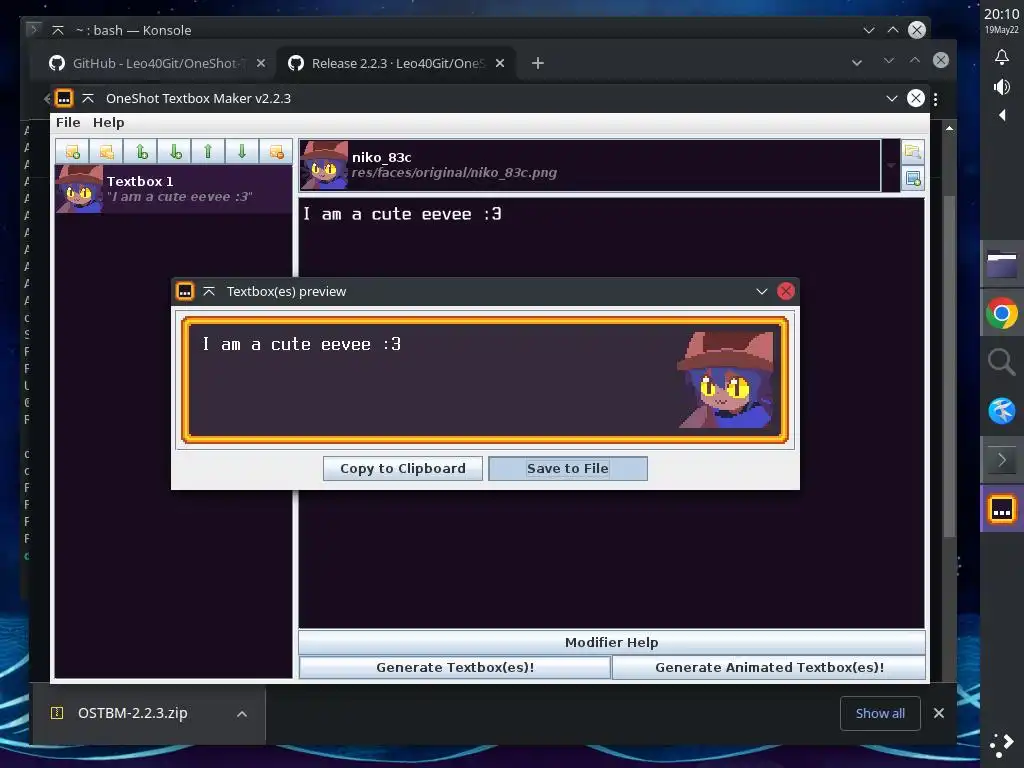Image resolution: width=1024 pixels, height=768 pixels.
Task: Click the add new textbox icon
Action: click(x=72, y=152)
